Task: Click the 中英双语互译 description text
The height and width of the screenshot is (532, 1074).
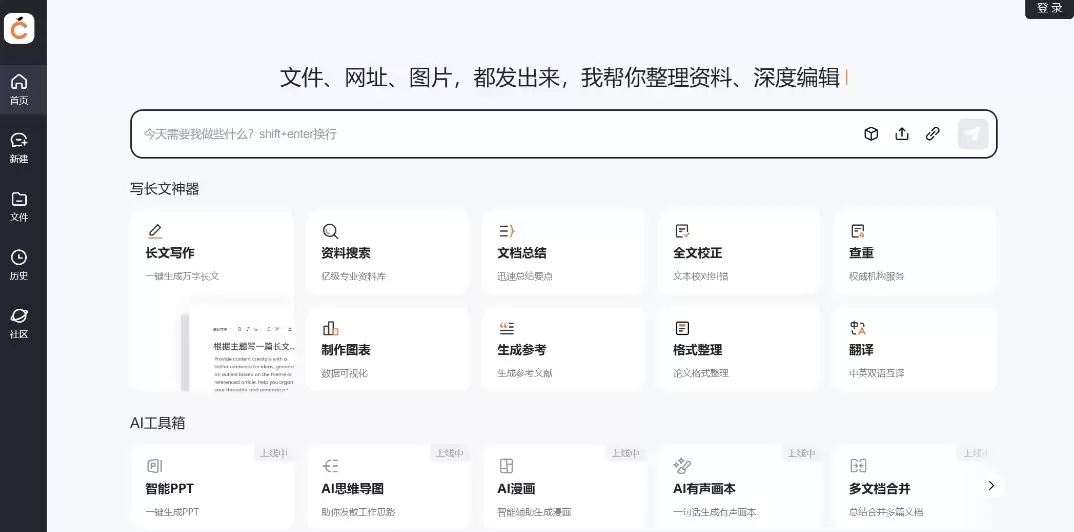Action: click(x=876, y=373)
